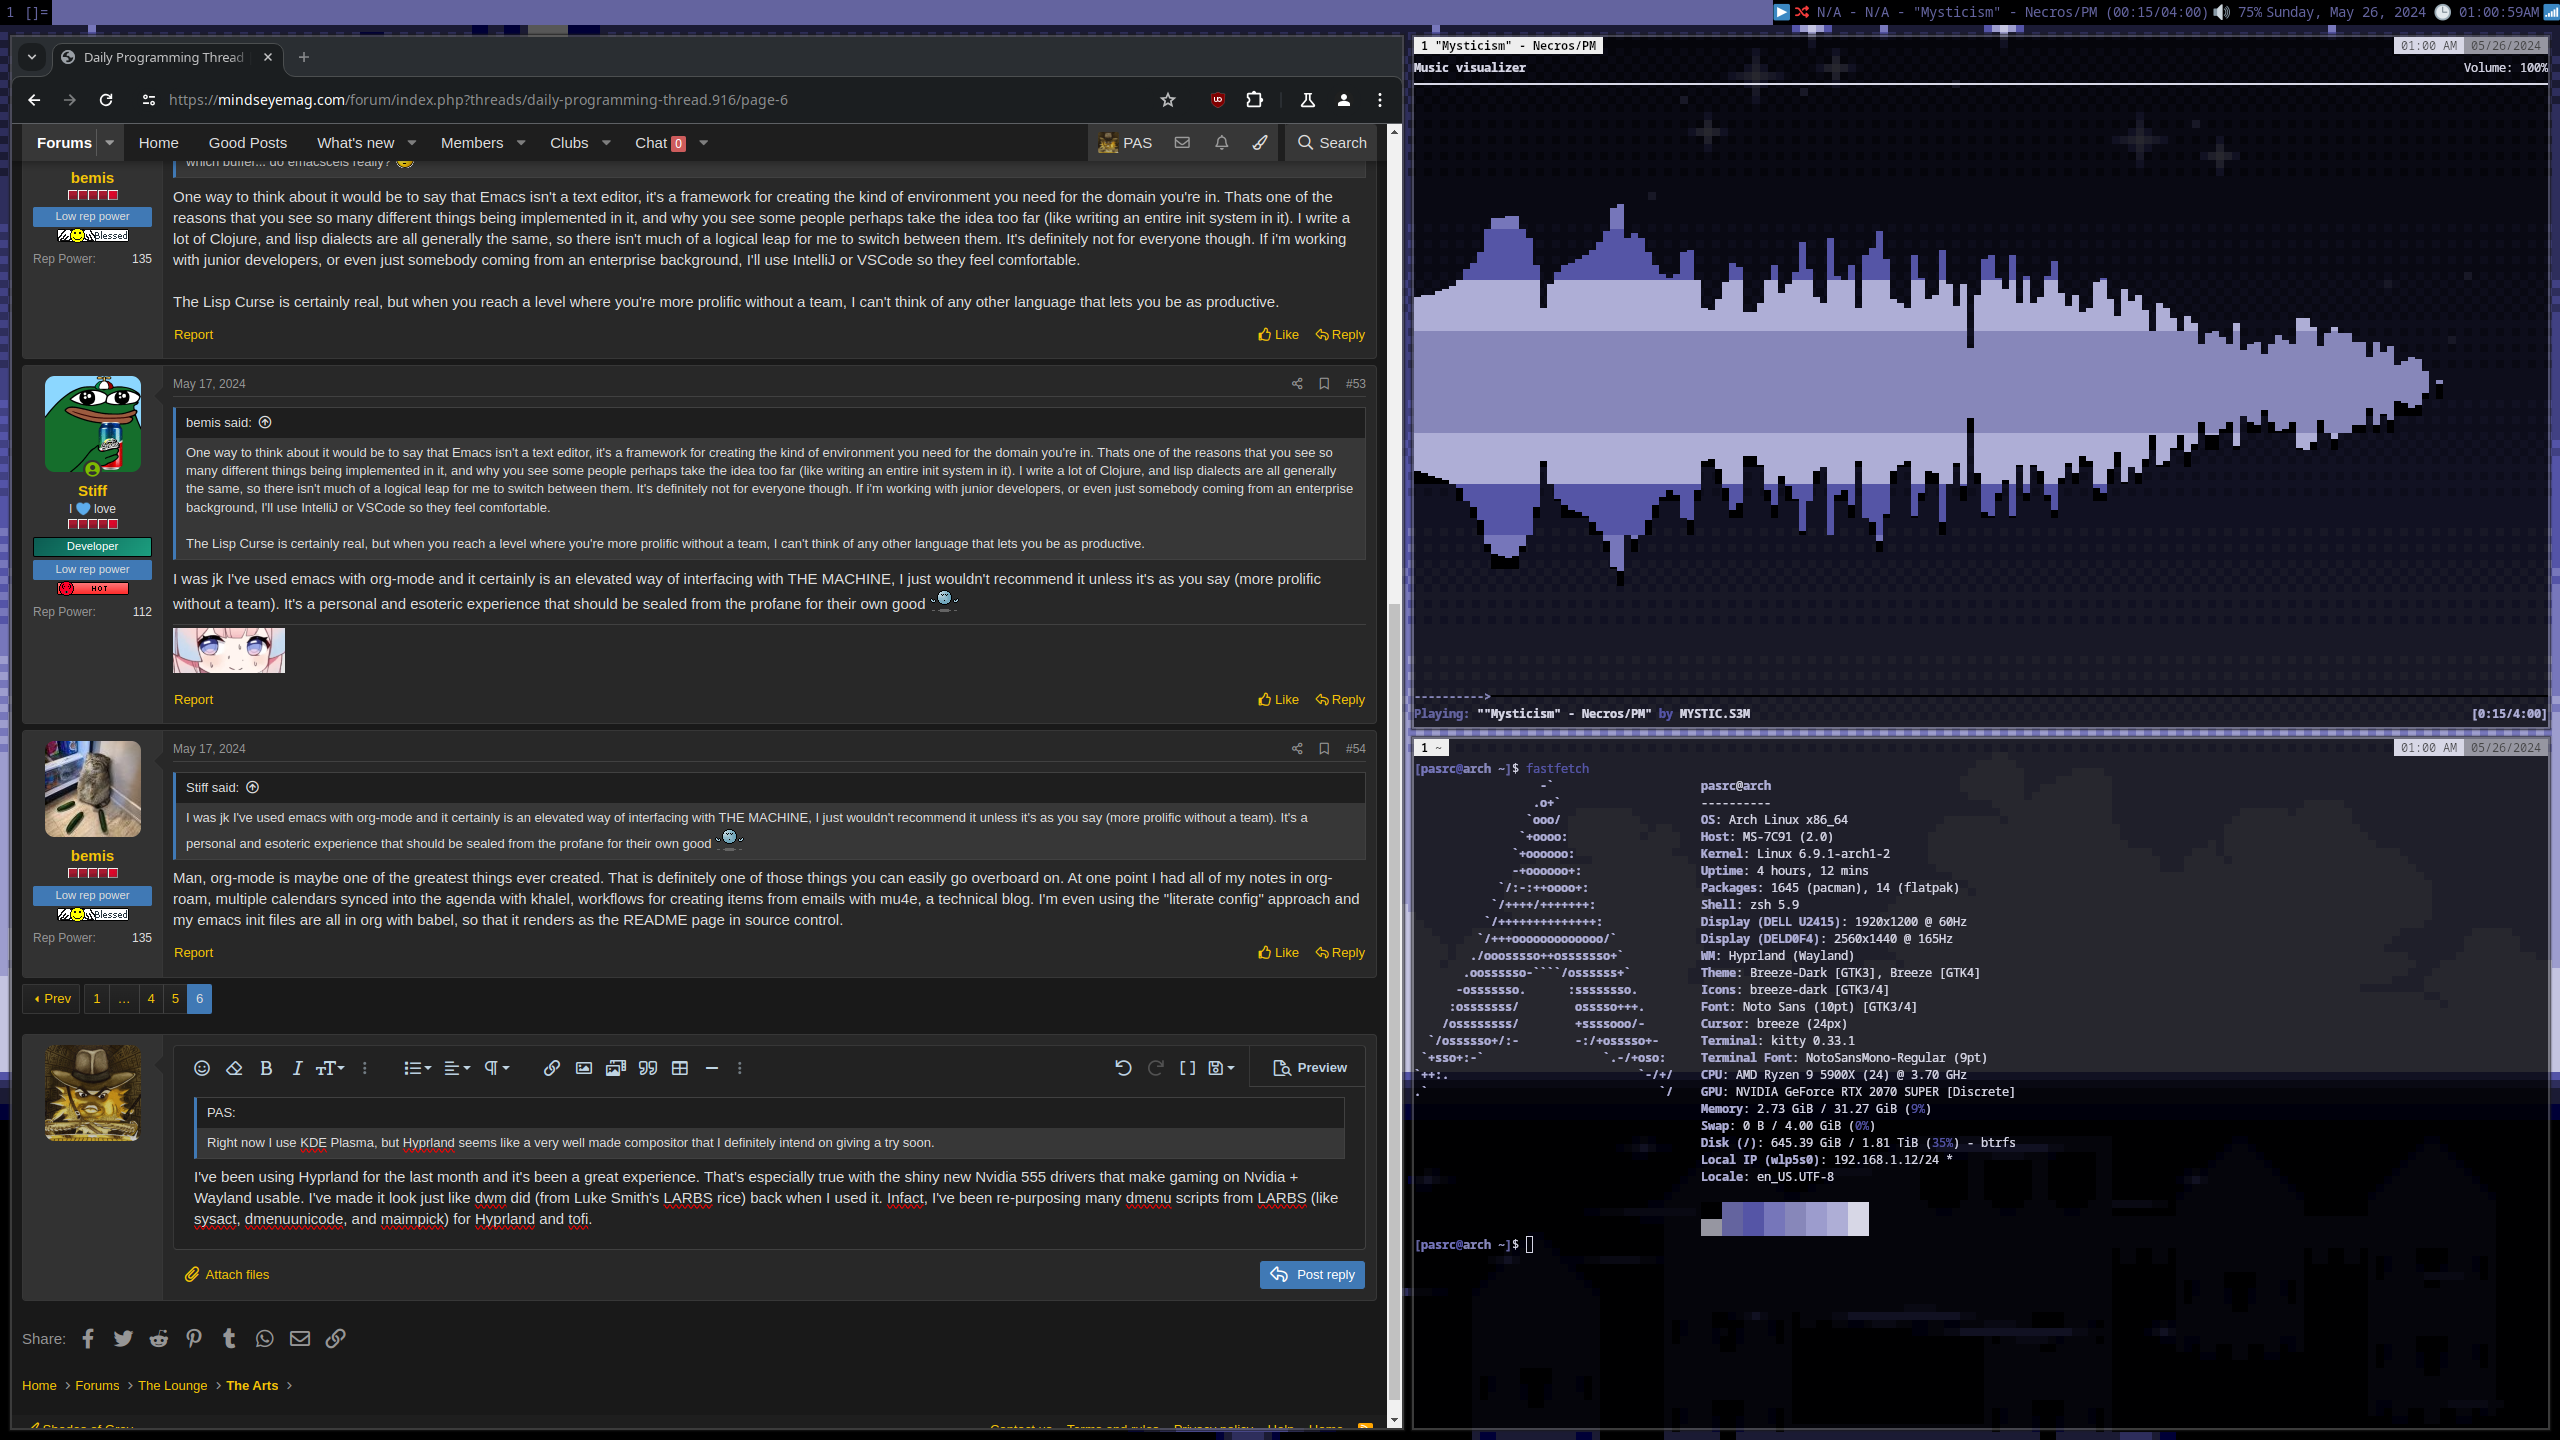Open text alignment dropdown in editor

coord(457,1068)
